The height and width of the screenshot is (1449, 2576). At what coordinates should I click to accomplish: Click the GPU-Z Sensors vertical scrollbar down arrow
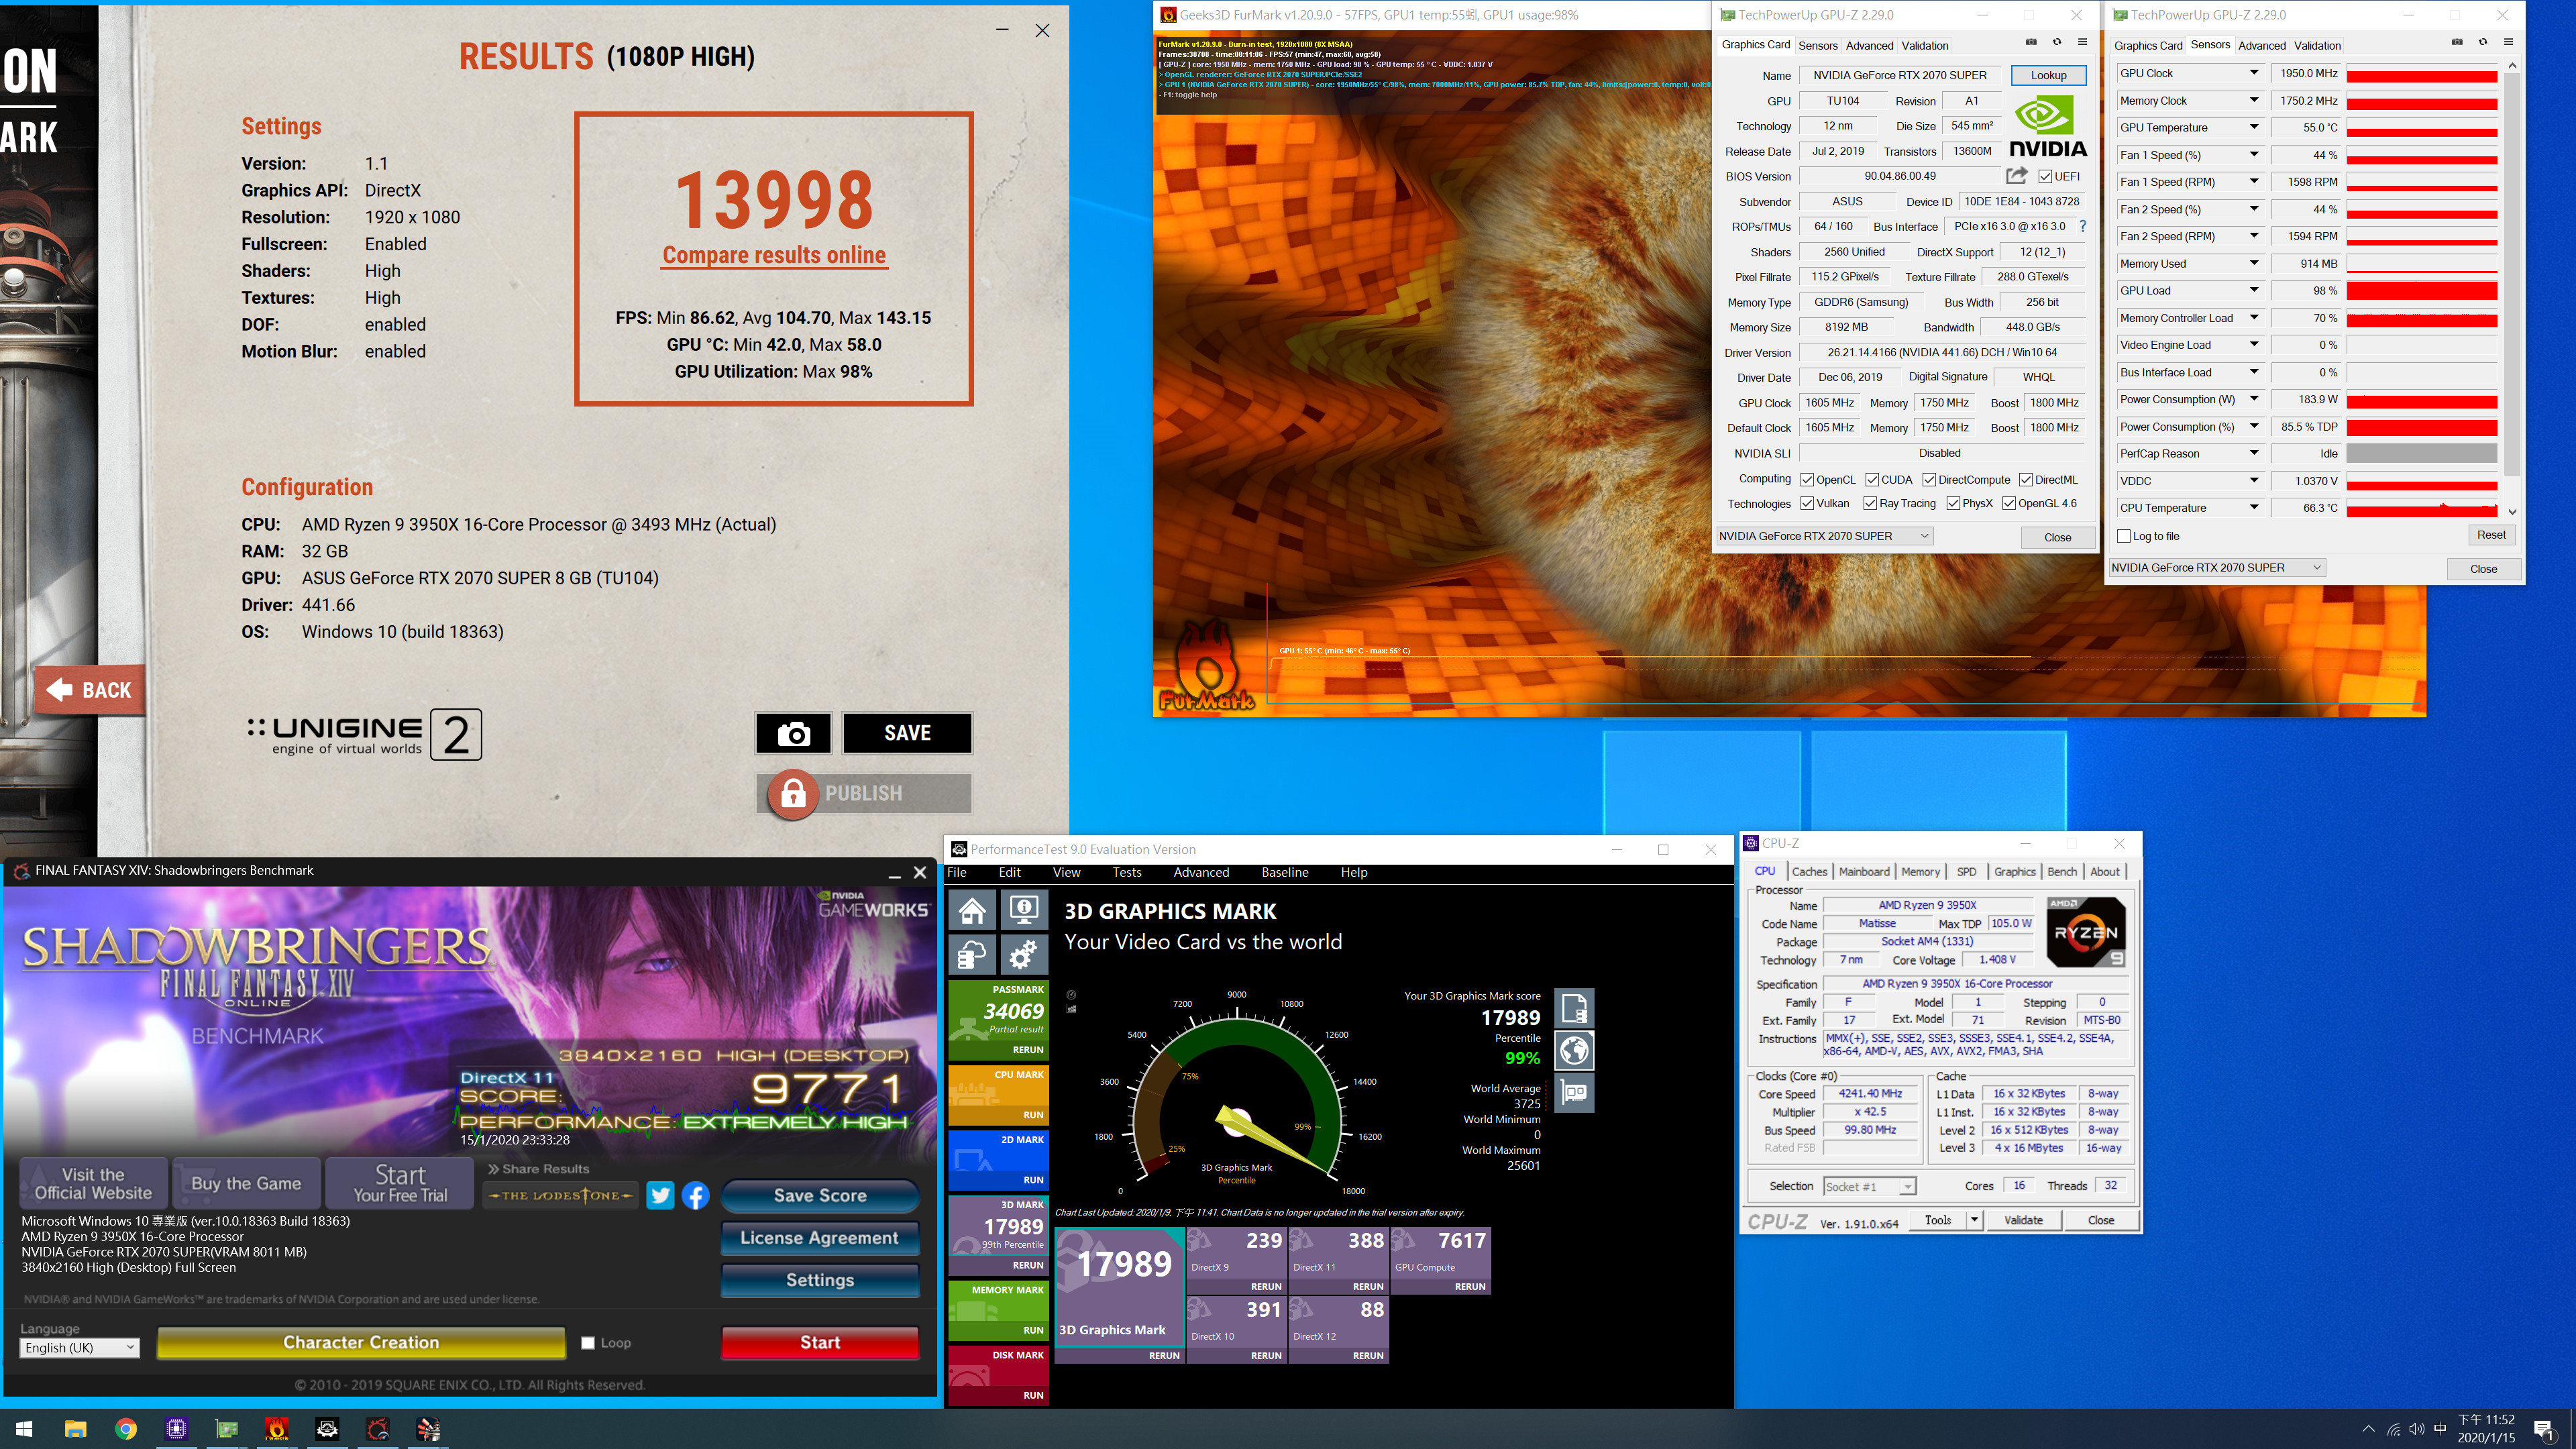tap(2512, 512)
